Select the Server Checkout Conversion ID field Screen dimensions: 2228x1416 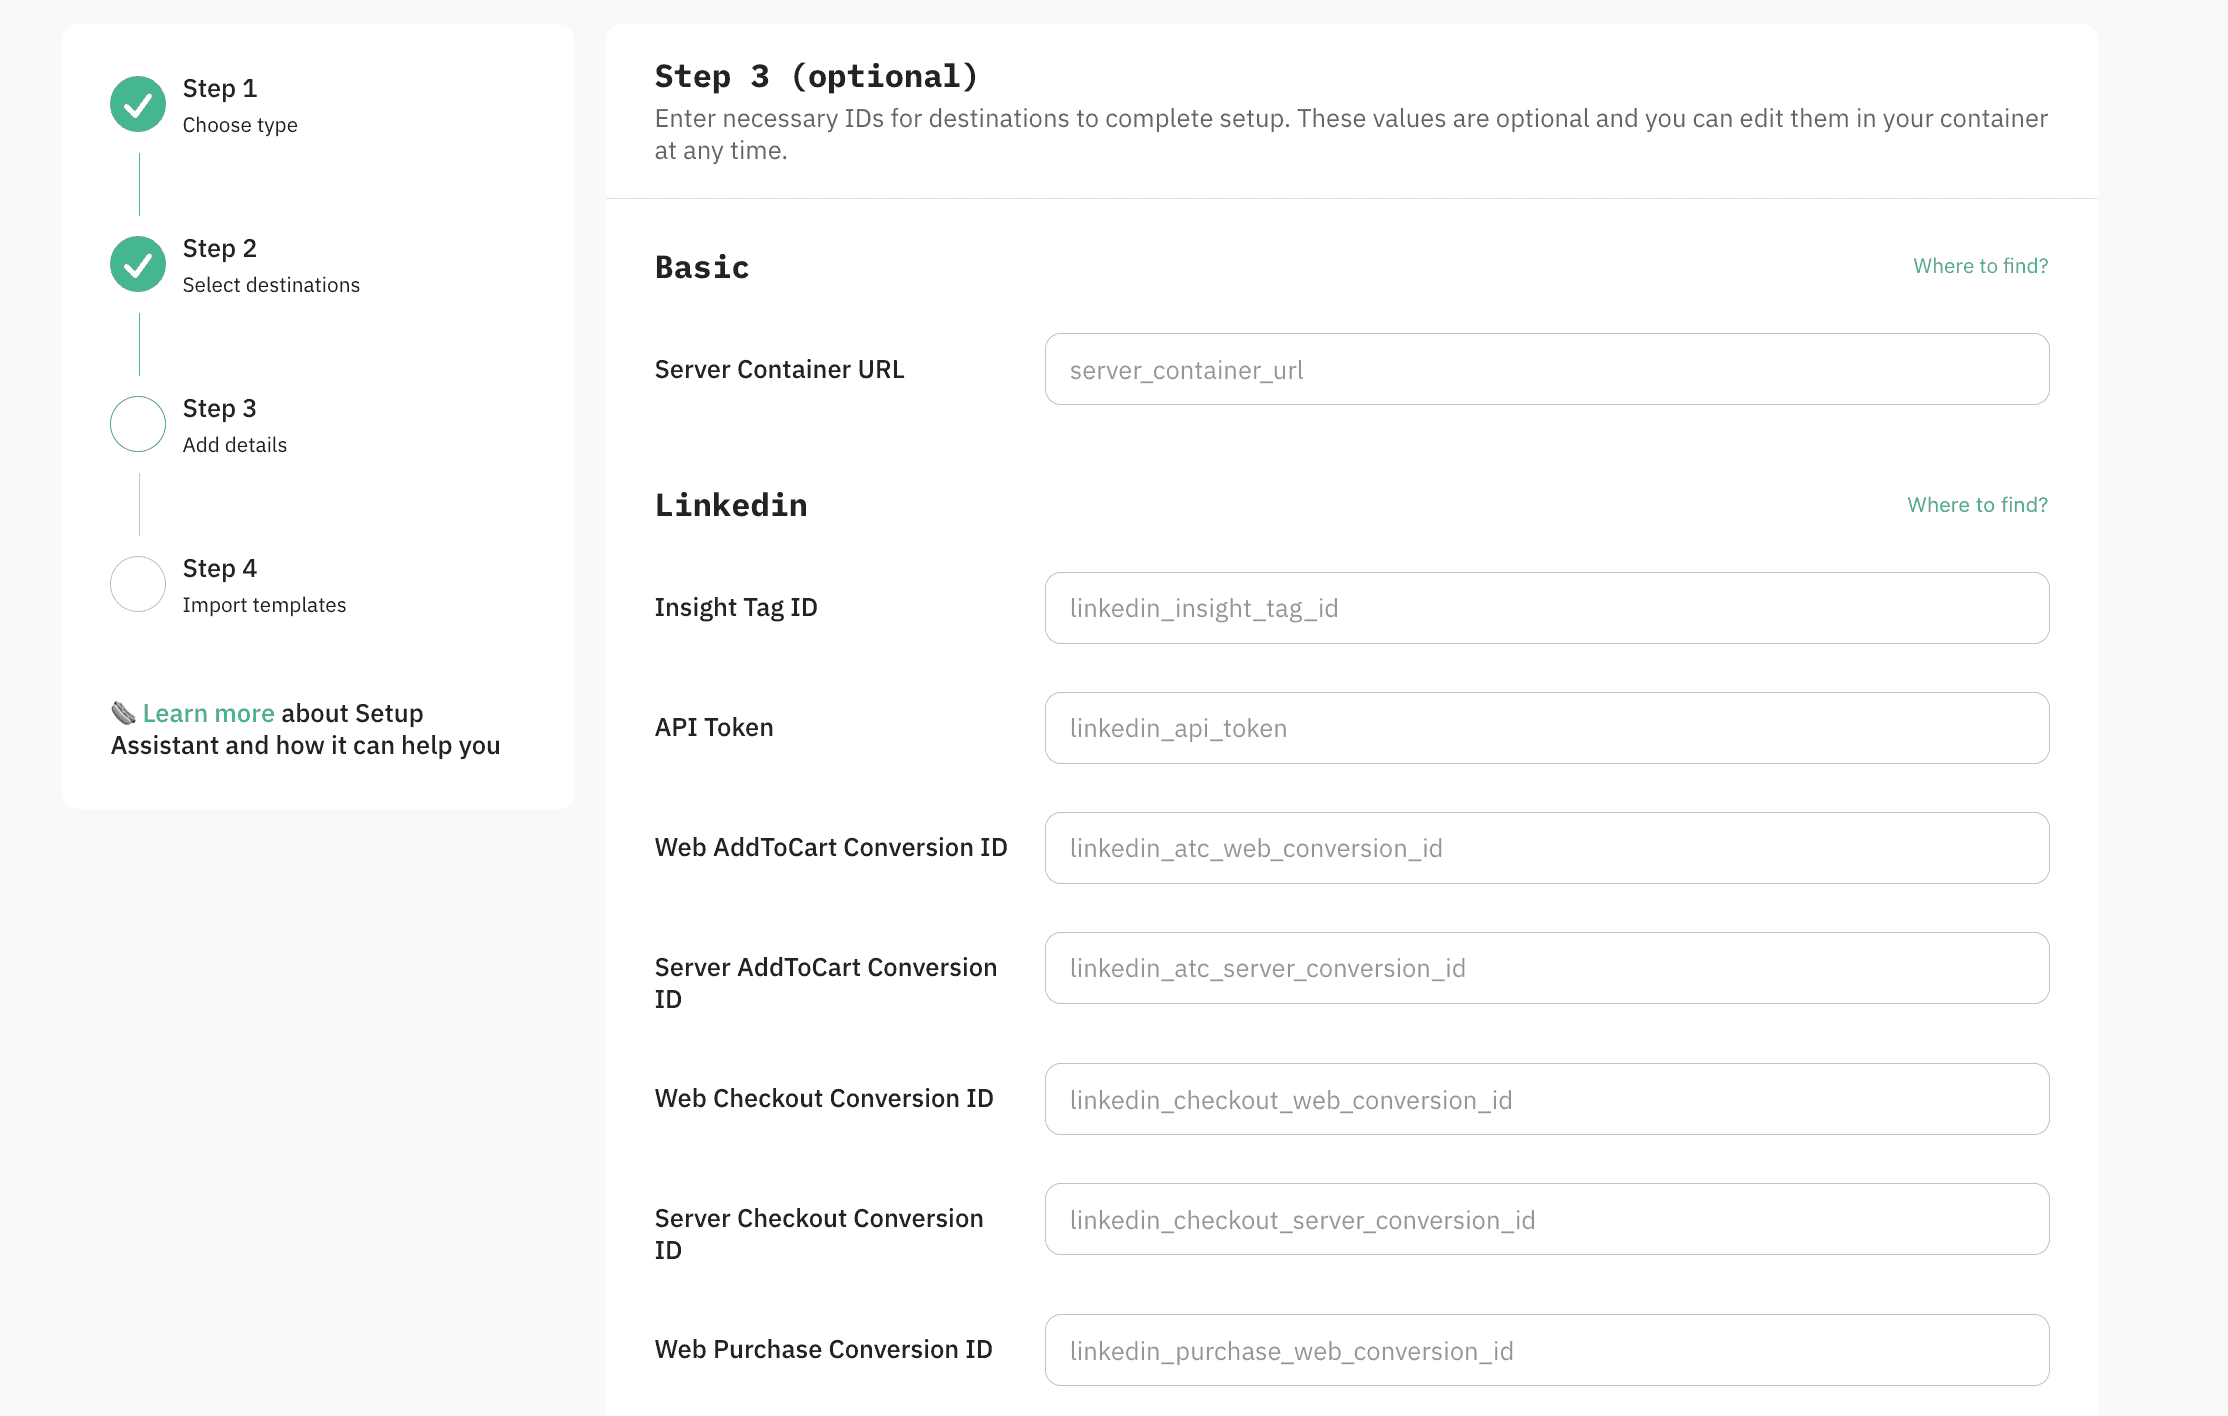pos(1546,1219)
